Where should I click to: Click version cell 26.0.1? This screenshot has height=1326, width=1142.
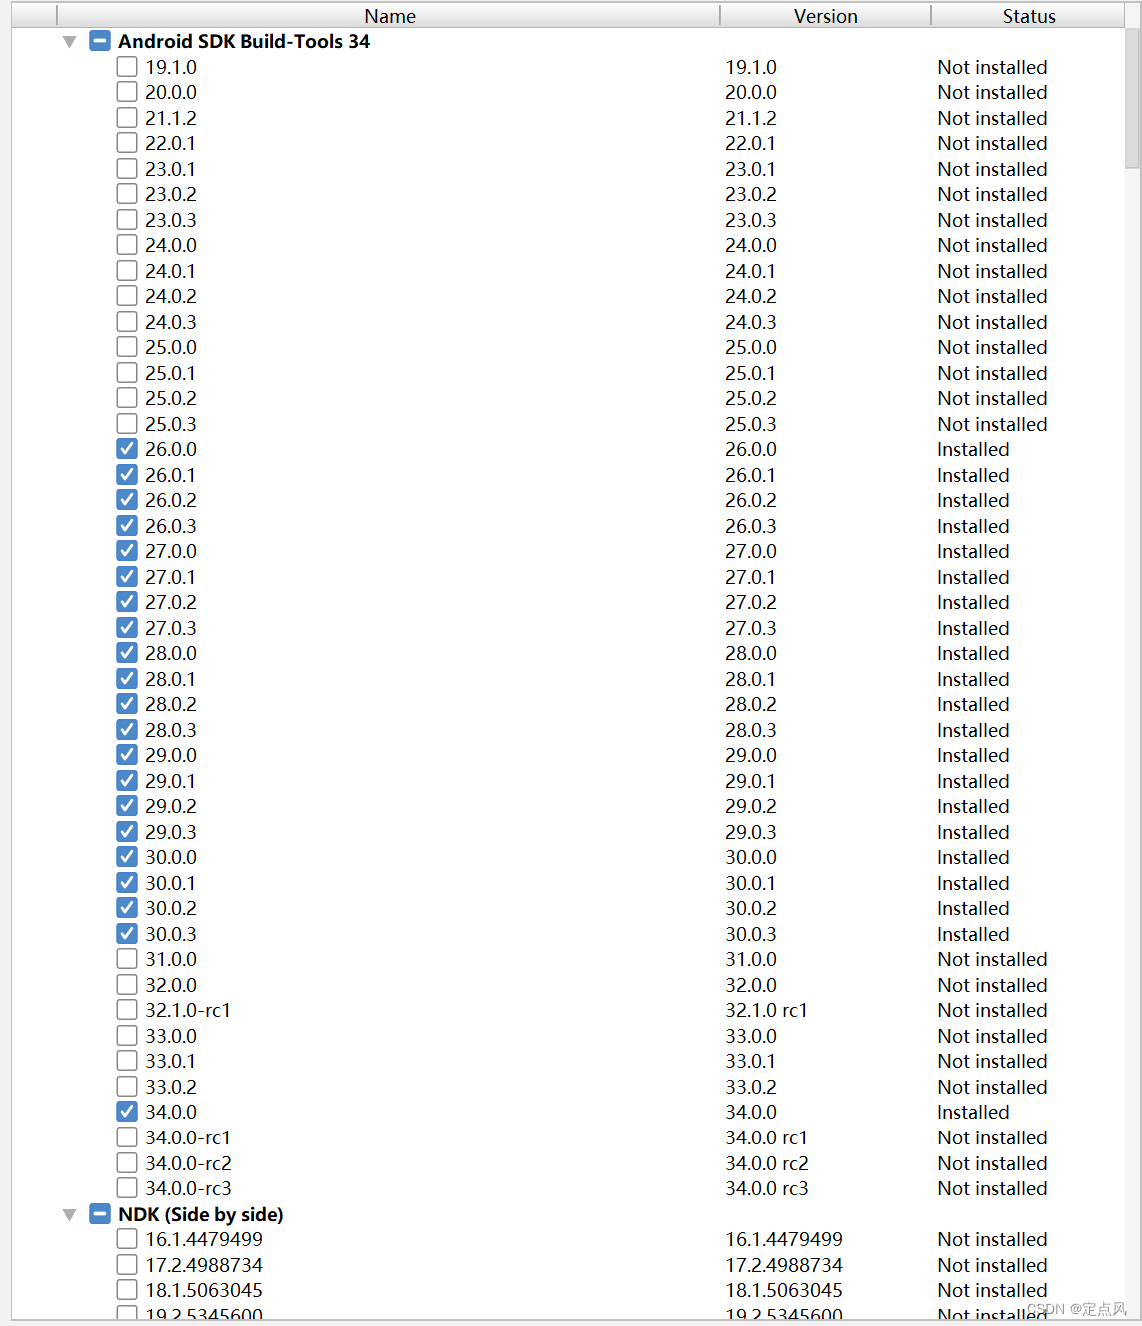point(751,475)
